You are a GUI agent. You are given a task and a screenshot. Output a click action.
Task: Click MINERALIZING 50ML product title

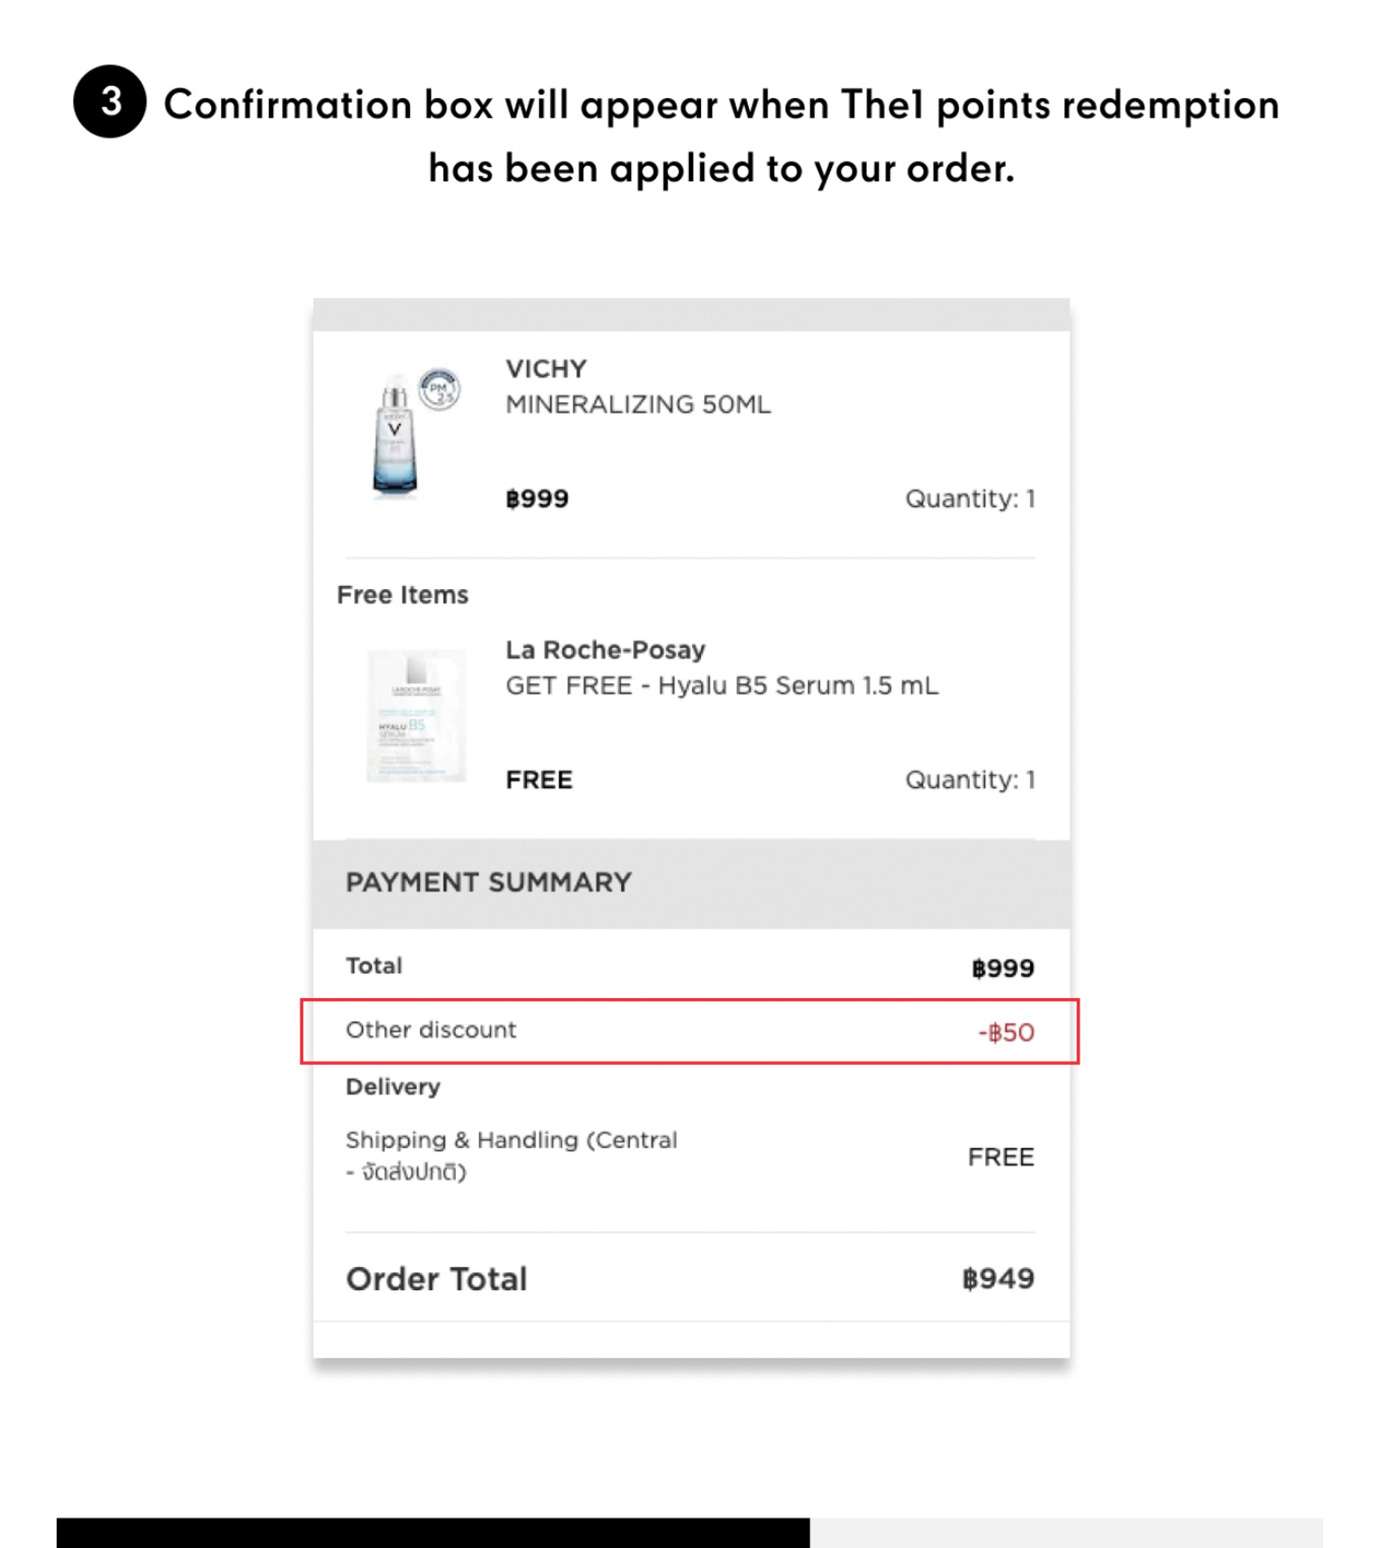pyautogui.click(x=638, y=405)
